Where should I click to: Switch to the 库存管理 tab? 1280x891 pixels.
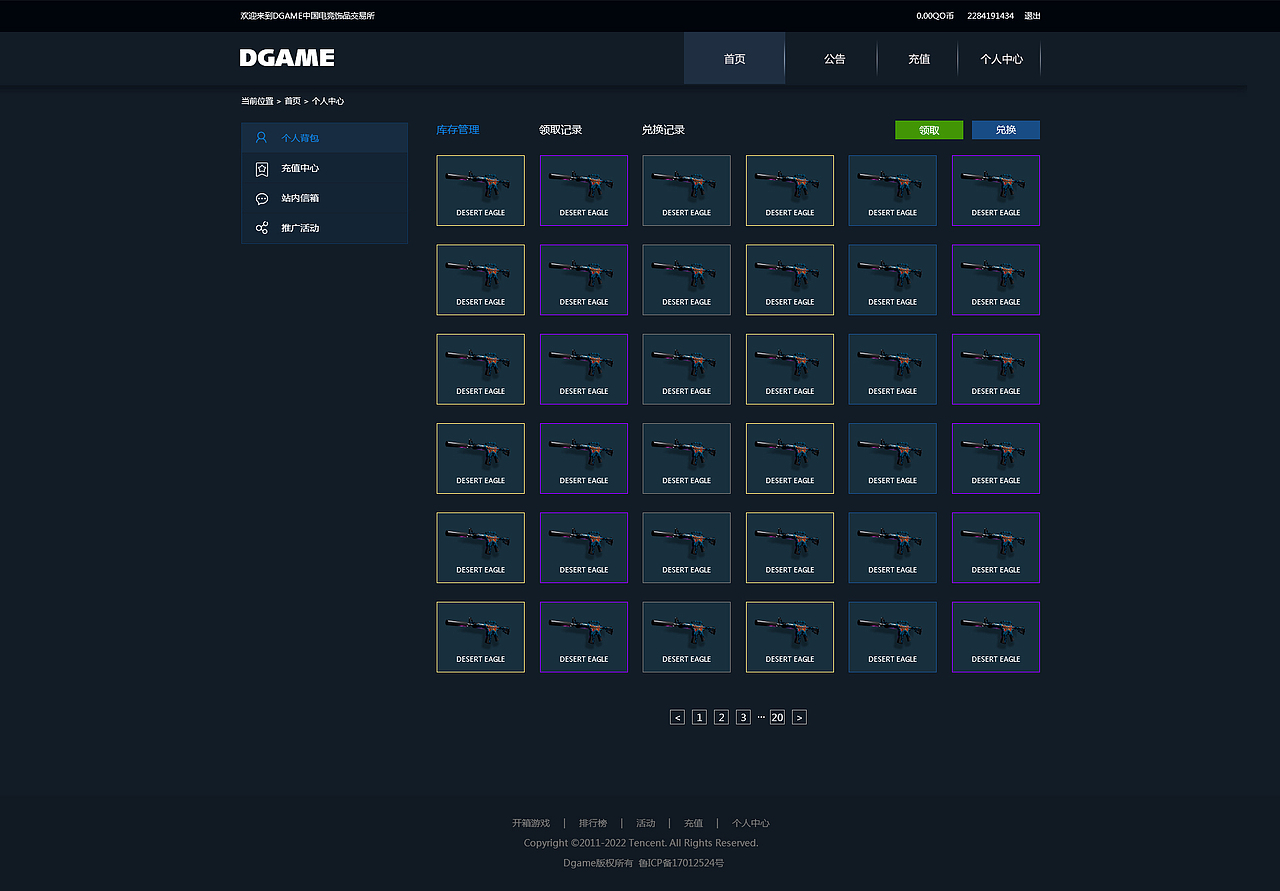coord(458,130)
